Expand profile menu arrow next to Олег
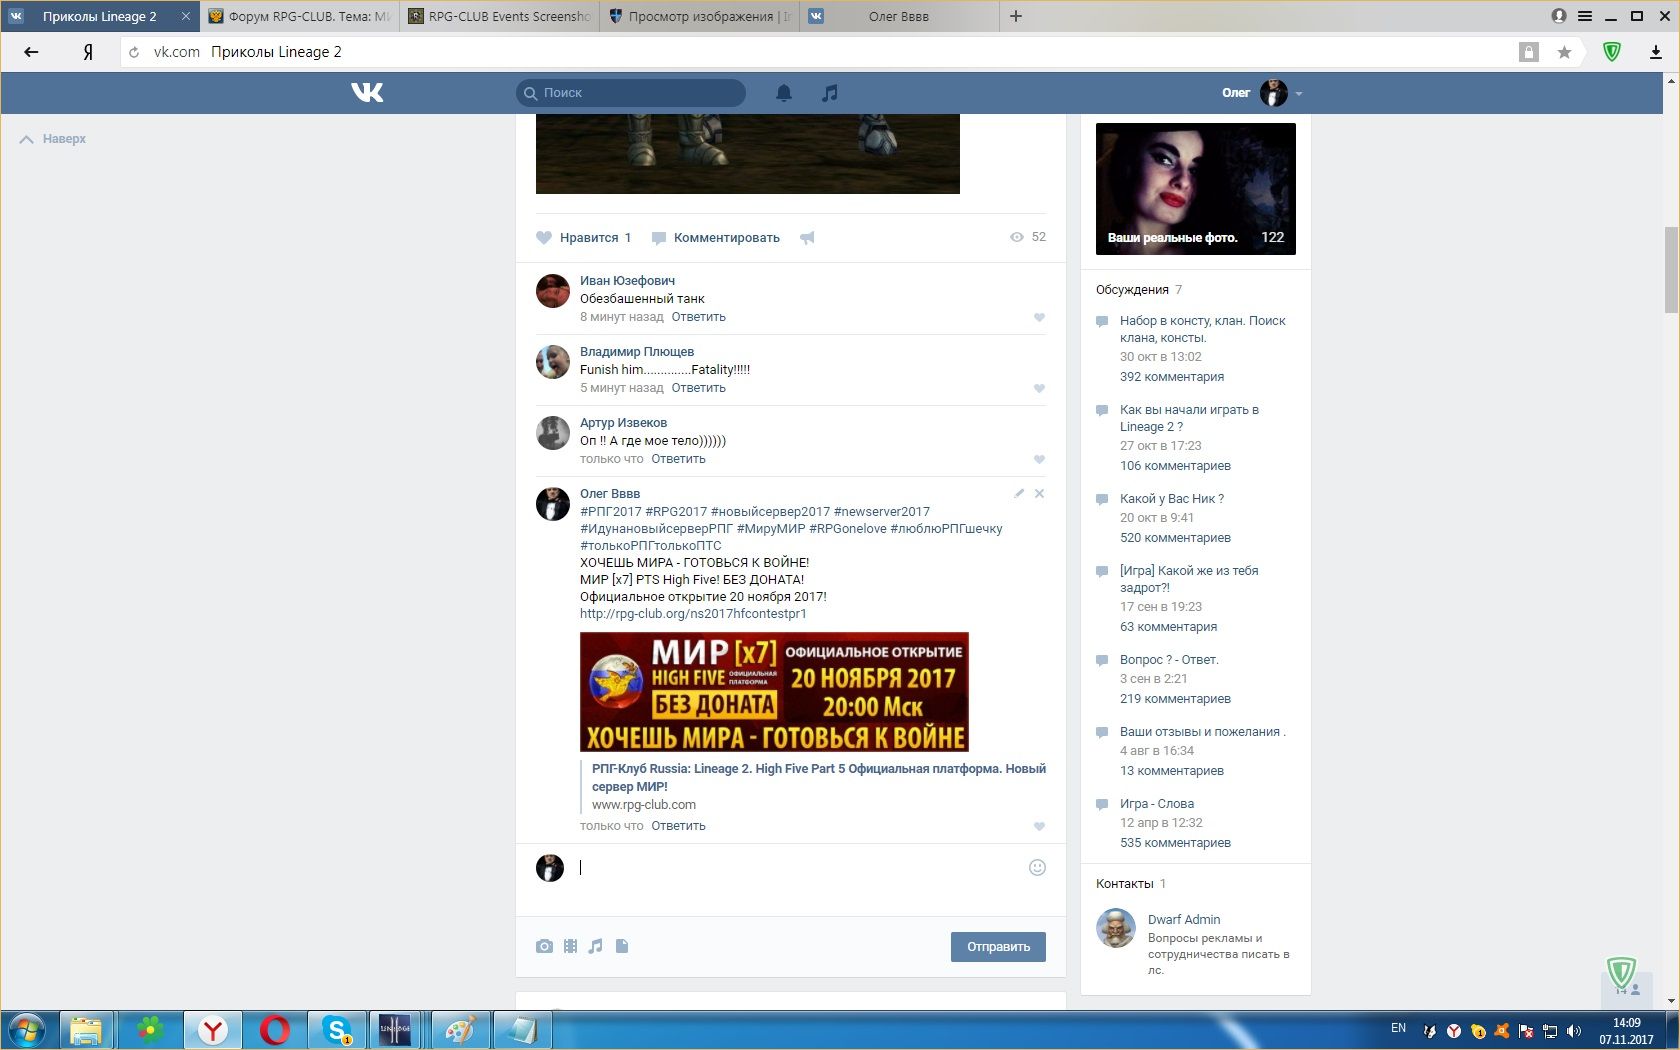The image size is (1680, 1050). point(1299,93)
